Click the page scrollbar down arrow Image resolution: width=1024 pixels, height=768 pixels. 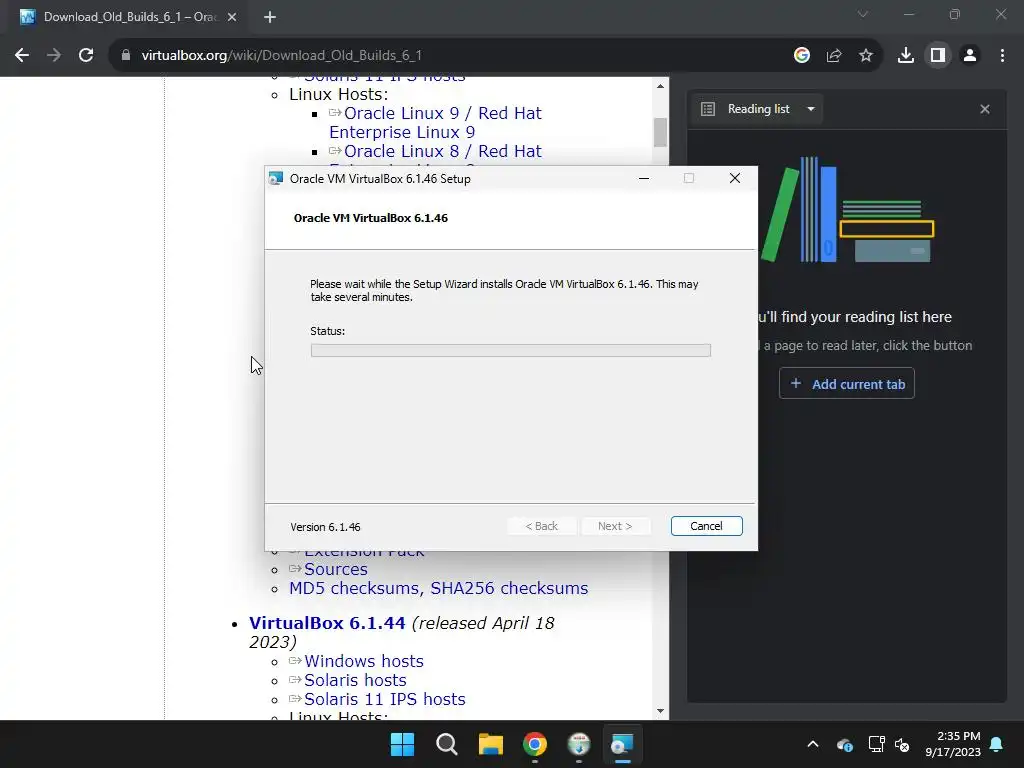pyautogui.click(x=660, y=711)
